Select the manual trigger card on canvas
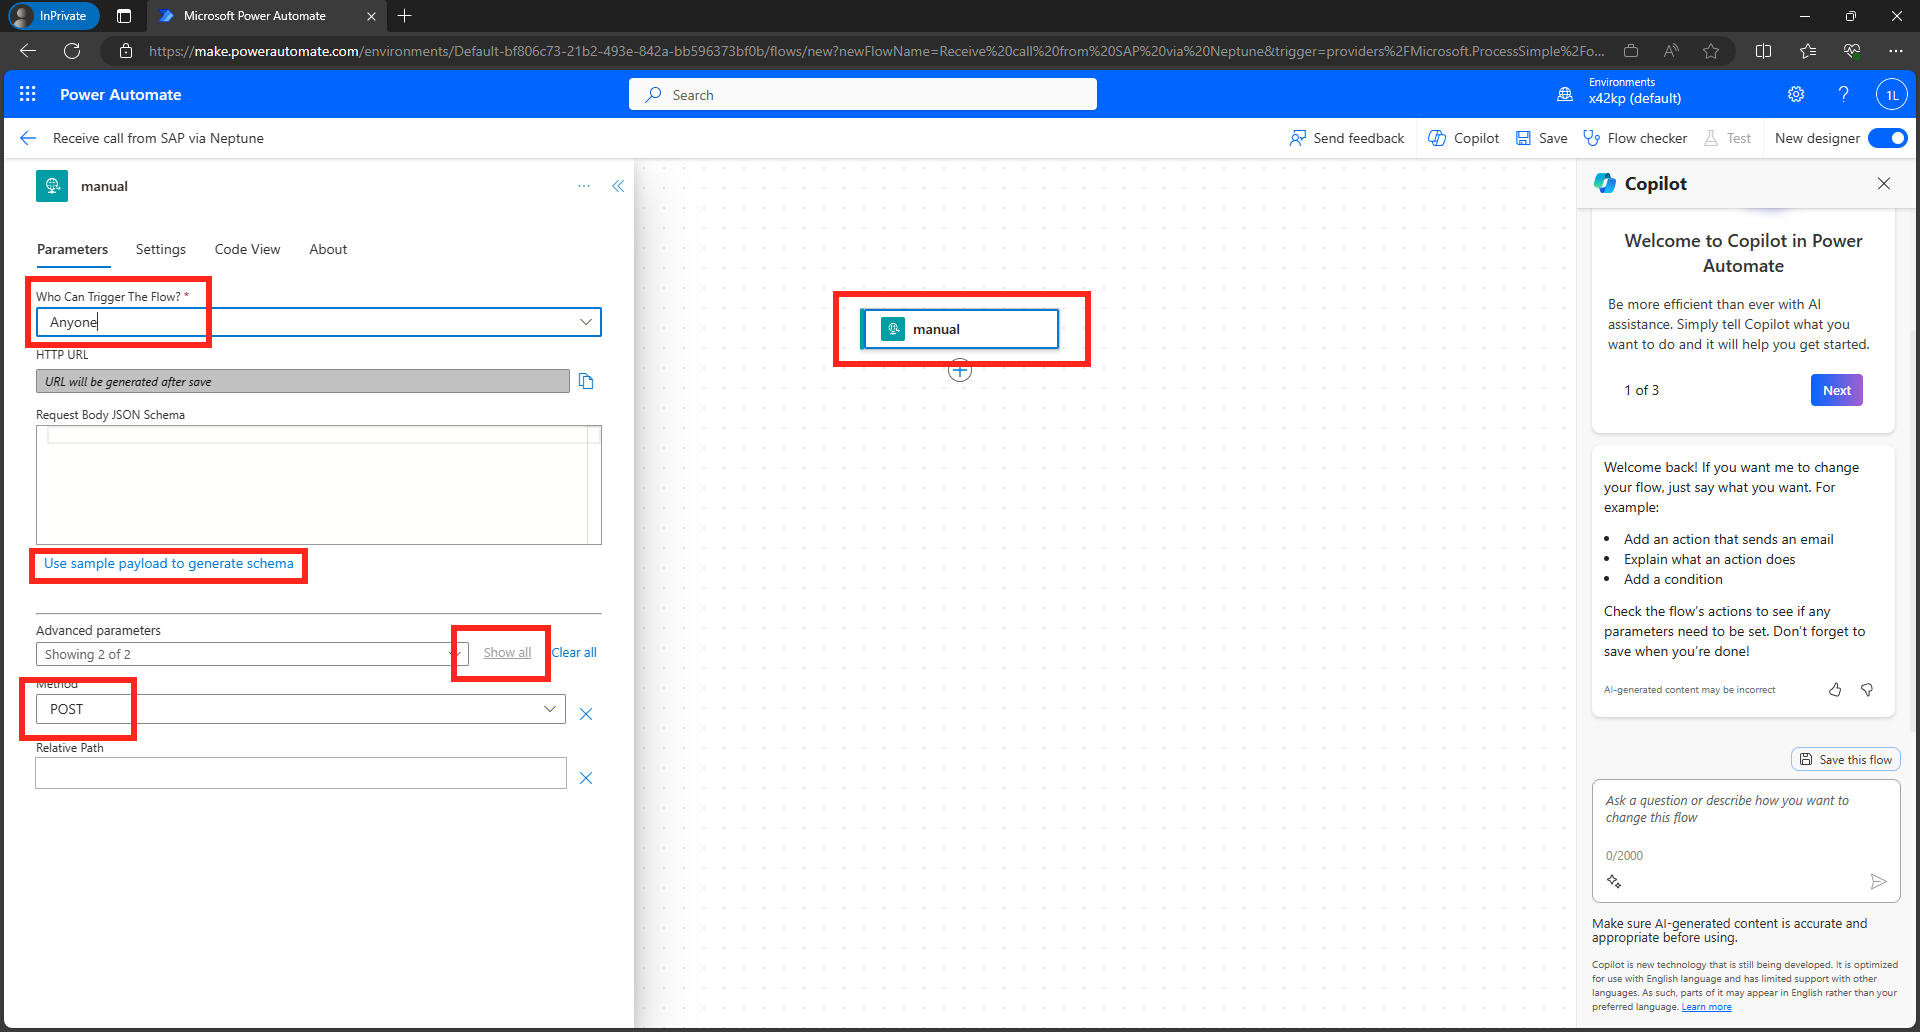1920x1032 pixels. pos(960,329)
